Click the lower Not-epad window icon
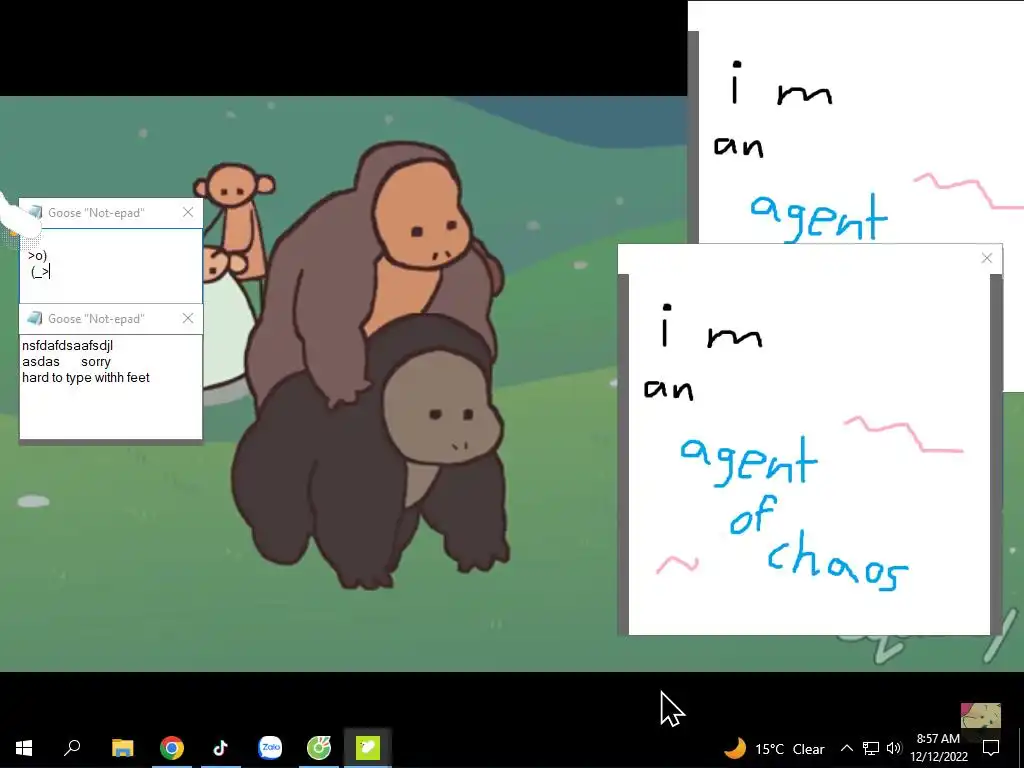This screenshot has height=768, width=1024. 35,318
